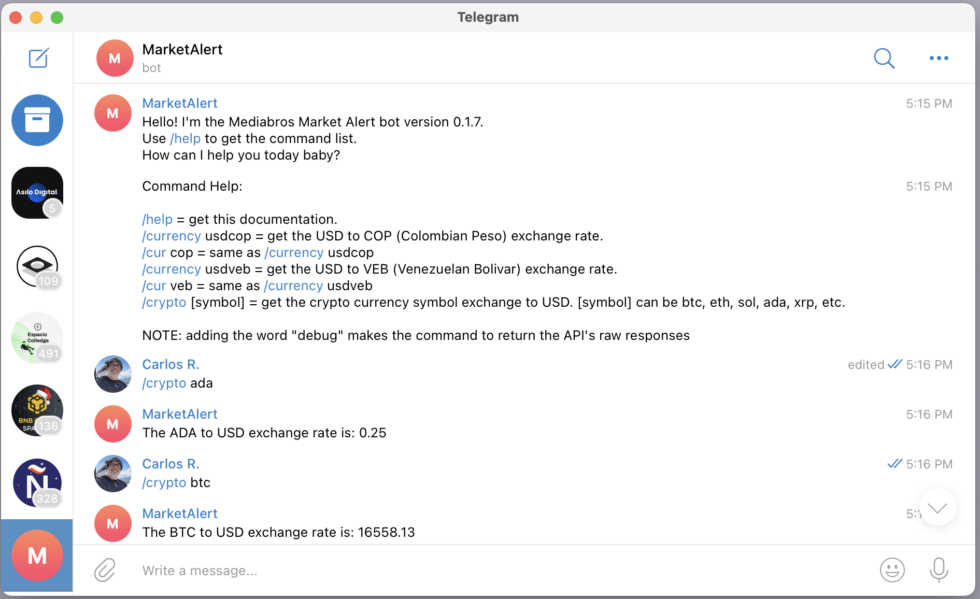Click the MarketAlert bot name in header
The height and width of the screenshot is (599, 980).
(183, 49)
